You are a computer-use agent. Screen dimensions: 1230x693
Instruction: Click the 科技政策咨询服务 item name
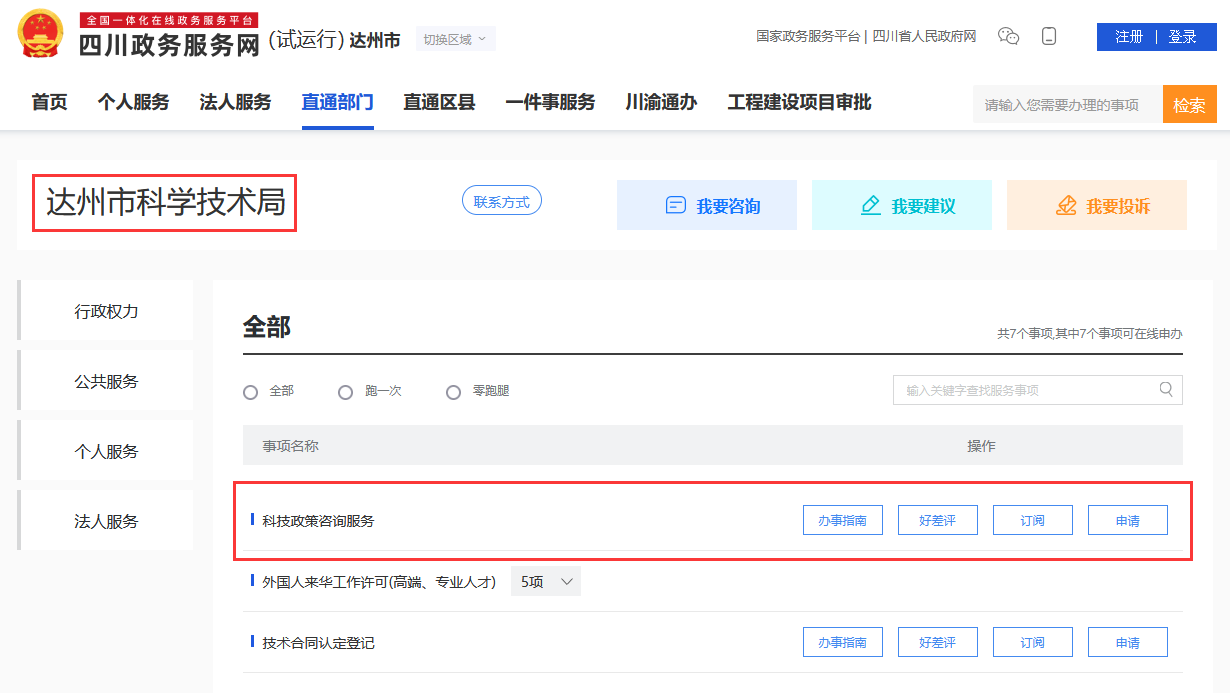point(318,521)
